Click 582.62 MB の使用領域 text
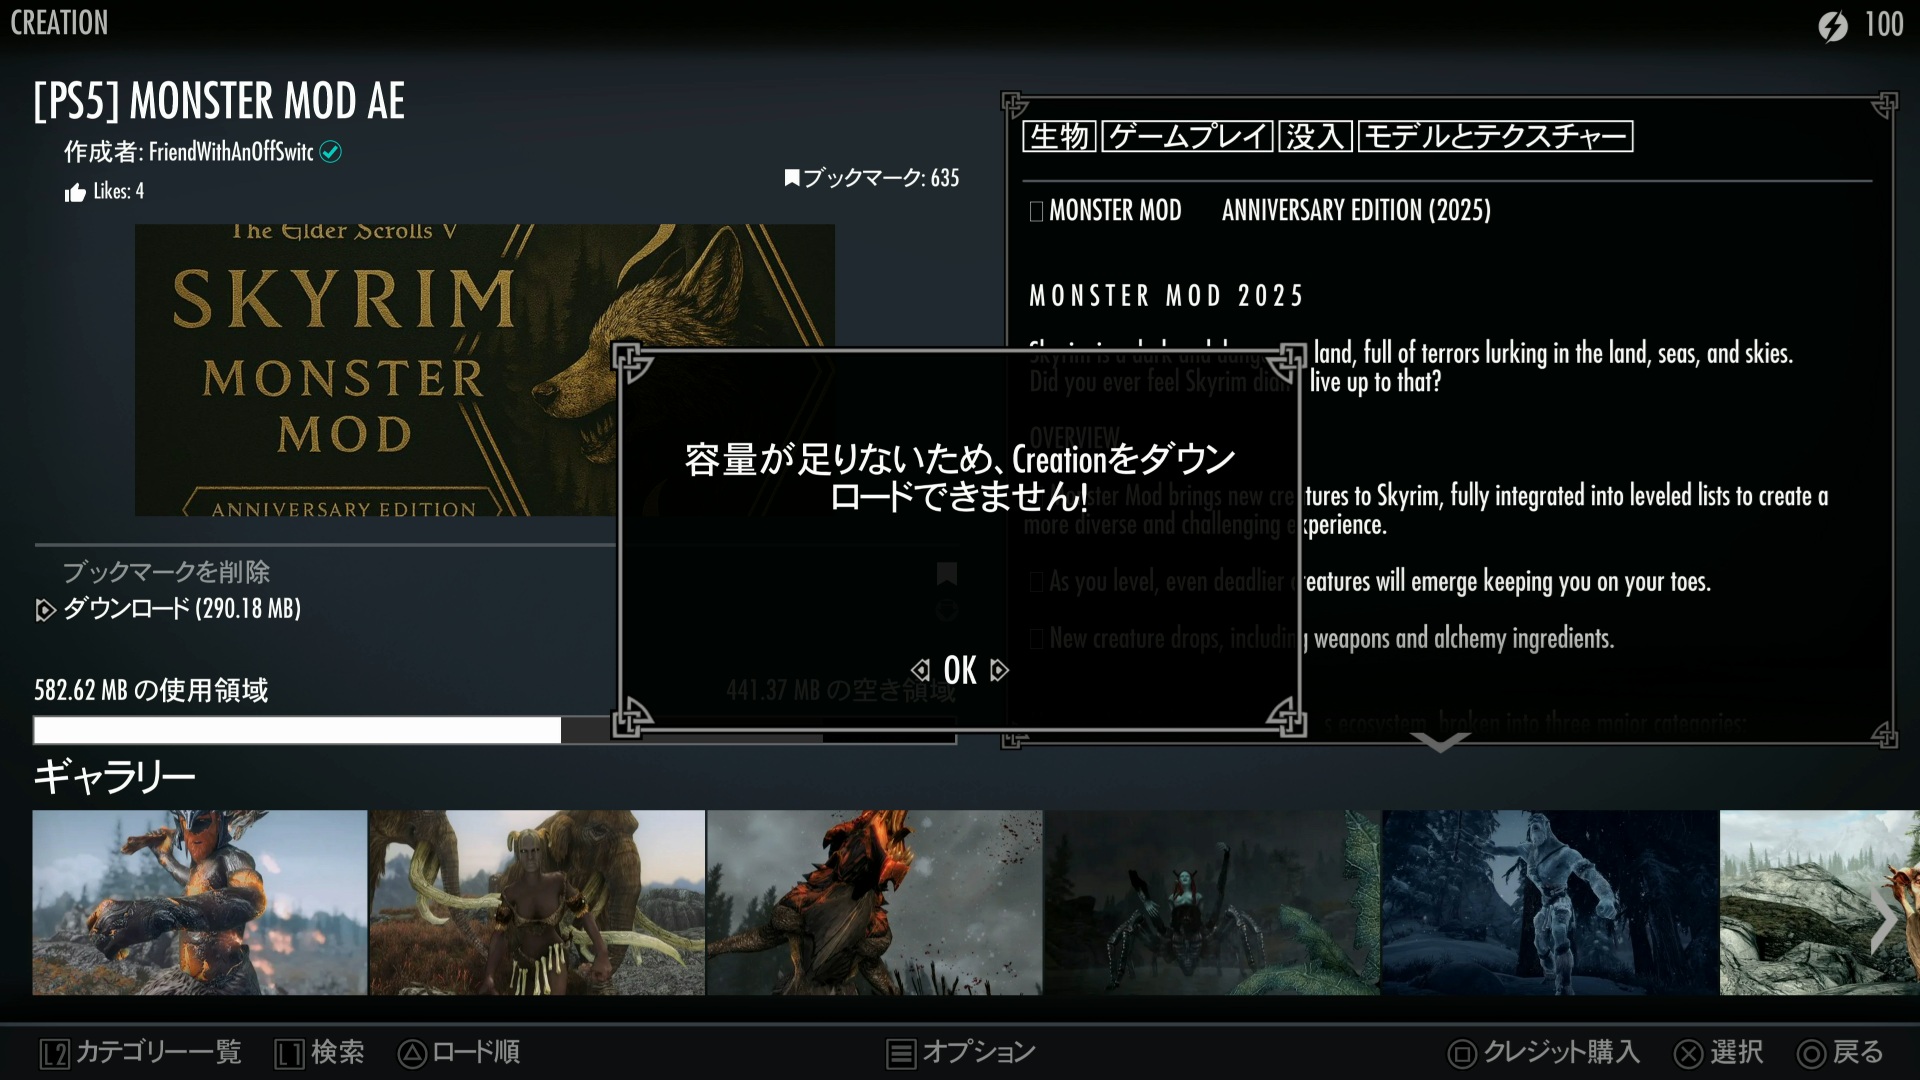Viewport: 1920px width, 1080px height. (151, 690)
